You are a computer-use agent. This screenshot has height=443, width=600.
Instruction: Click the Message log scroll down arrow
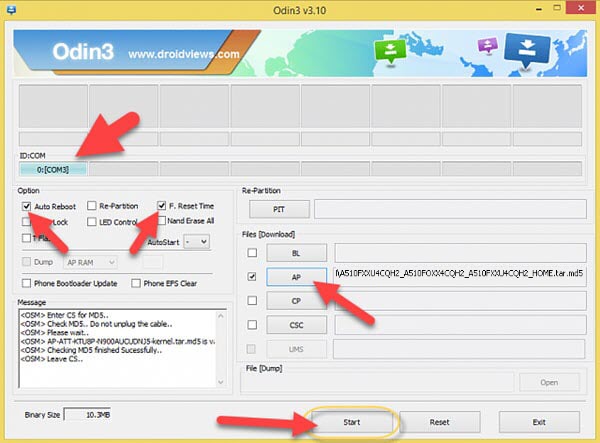point(221,382)
